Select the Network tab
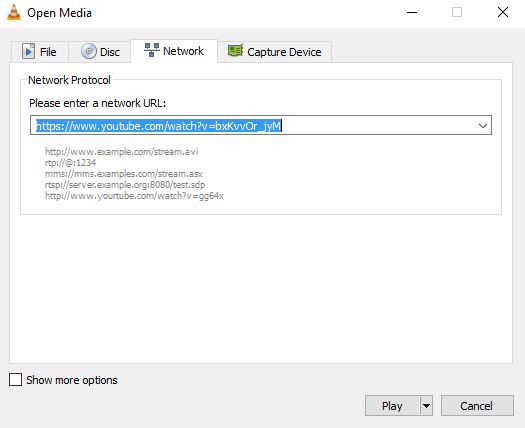This screenshot has height=428, width=525. [174, 51]
